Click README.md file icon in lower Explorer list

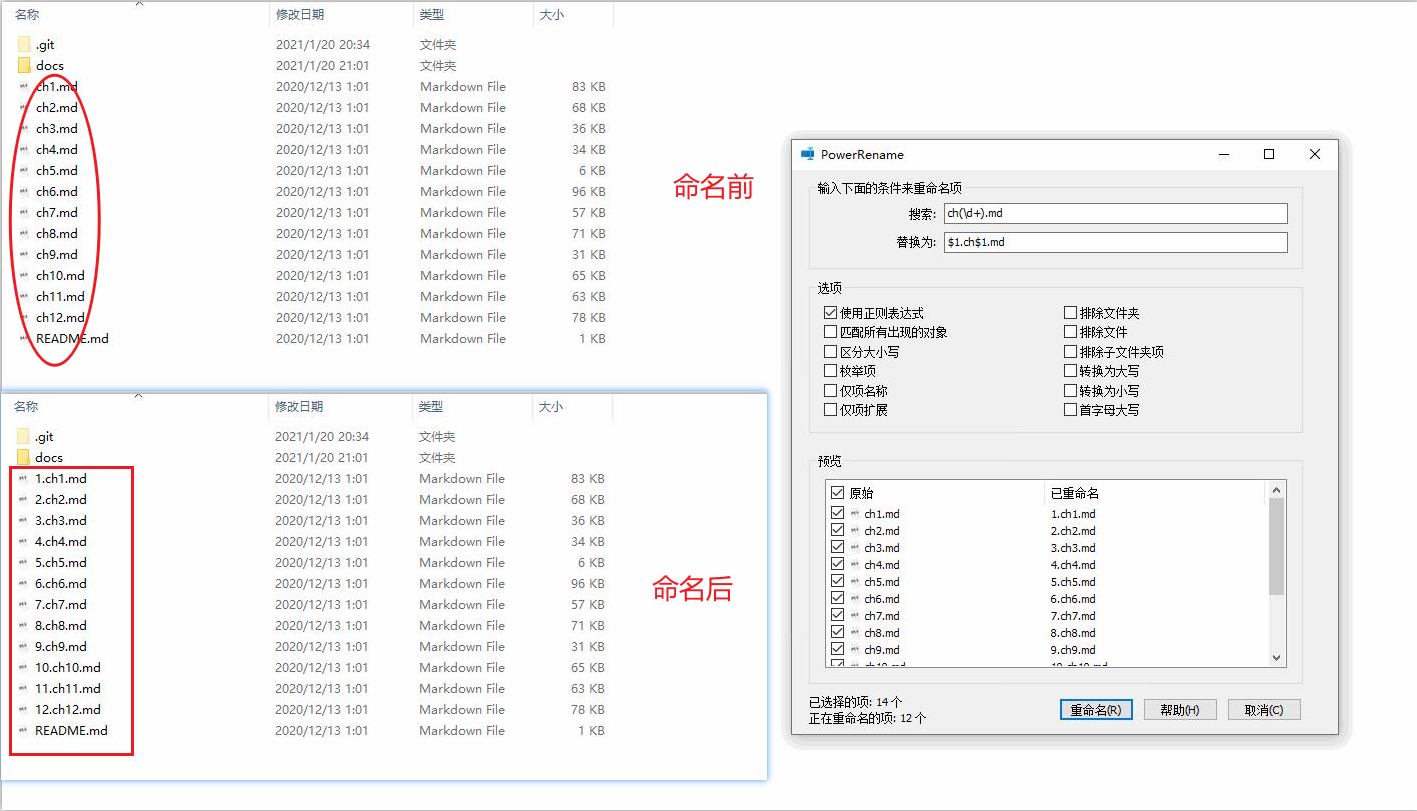click(23, 731)
